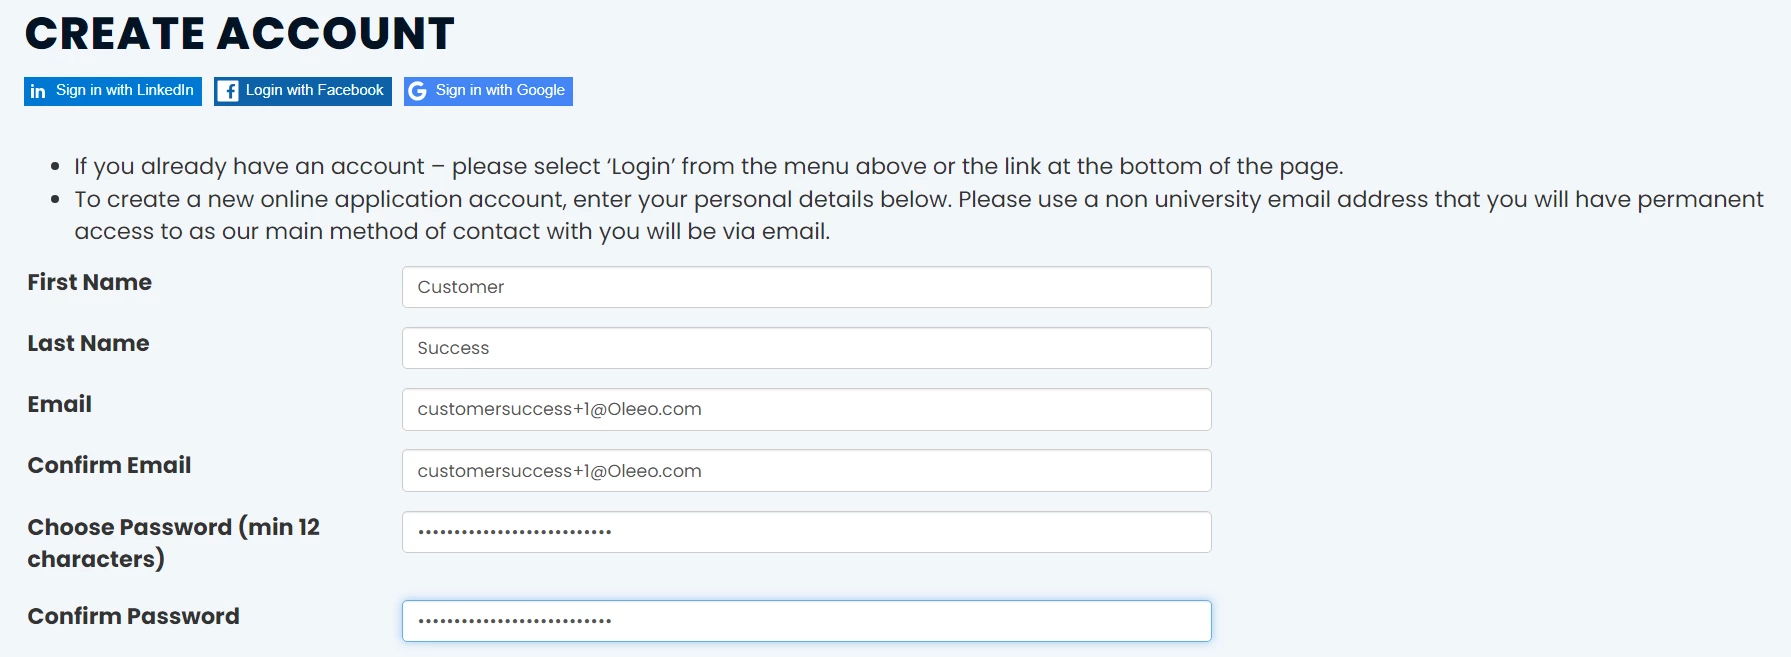
Task: Click the Last Name label
Action: click(x=88, y=344)
